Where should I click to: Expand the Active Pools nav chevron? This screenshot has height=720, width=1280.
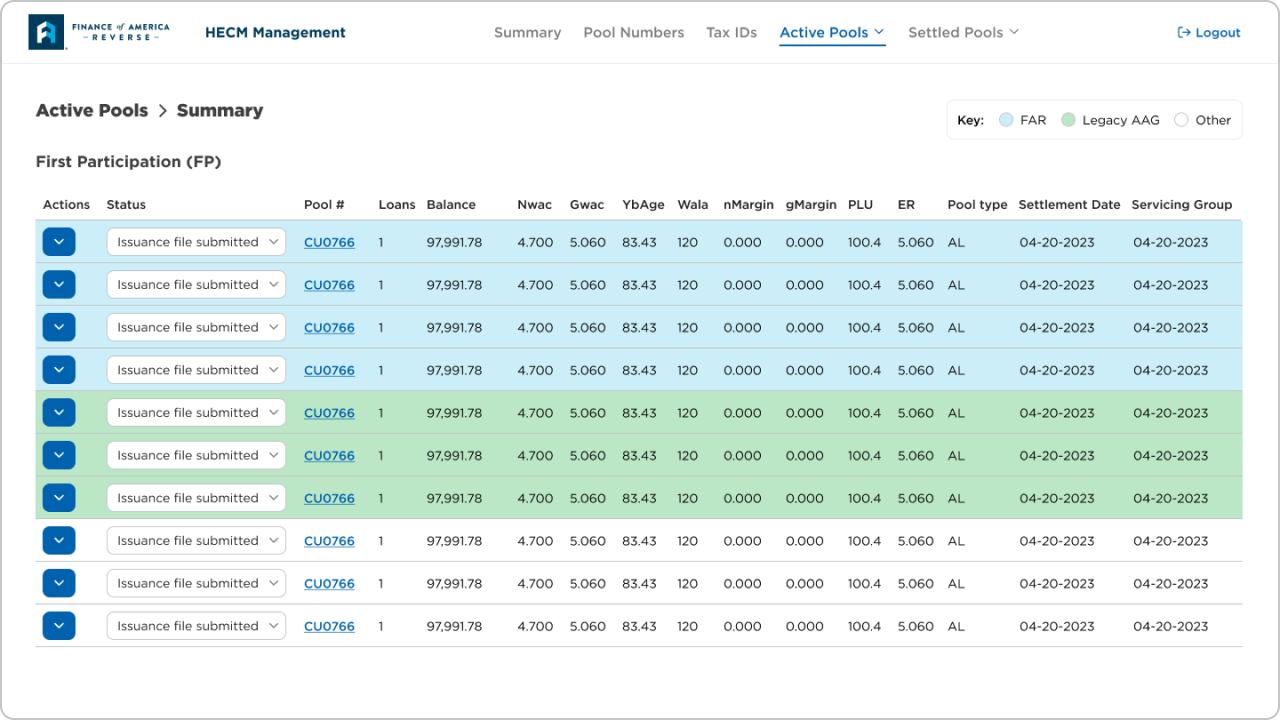click(x=879, y=32)
